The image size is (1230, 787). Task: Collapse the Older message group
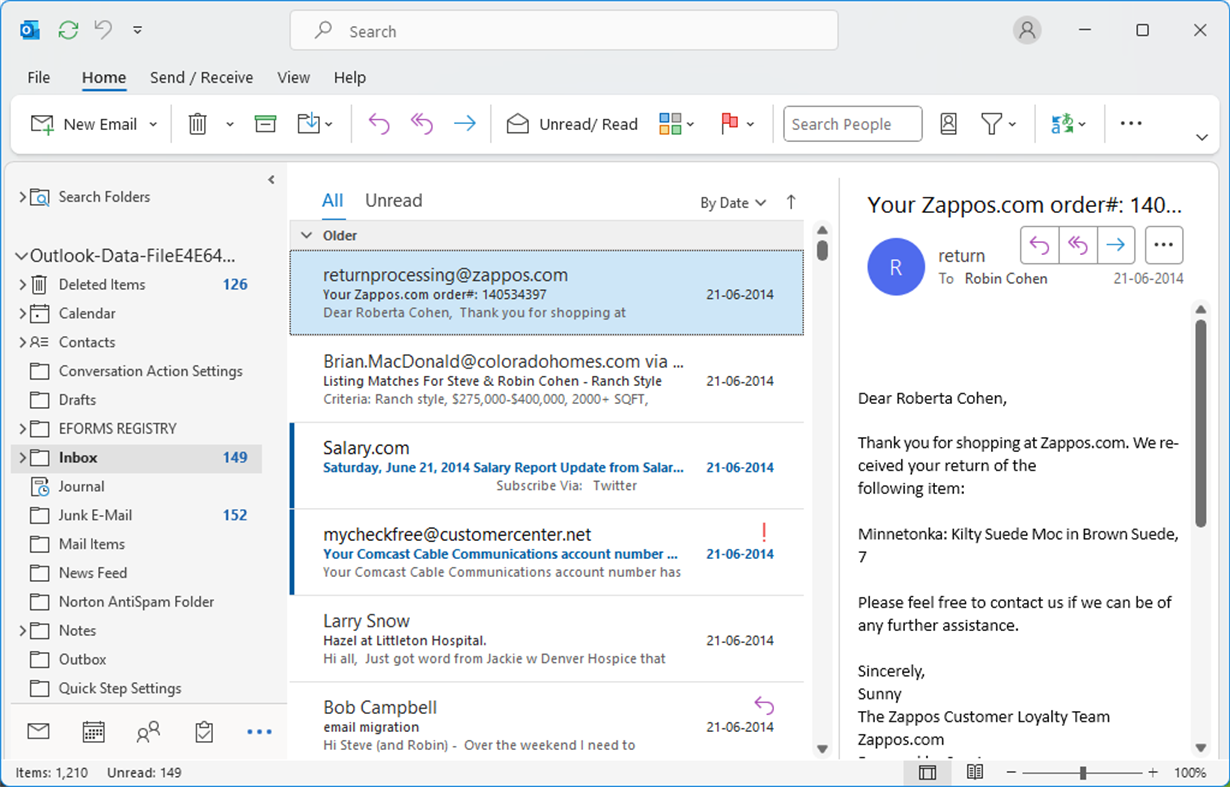tap(306, 235)
